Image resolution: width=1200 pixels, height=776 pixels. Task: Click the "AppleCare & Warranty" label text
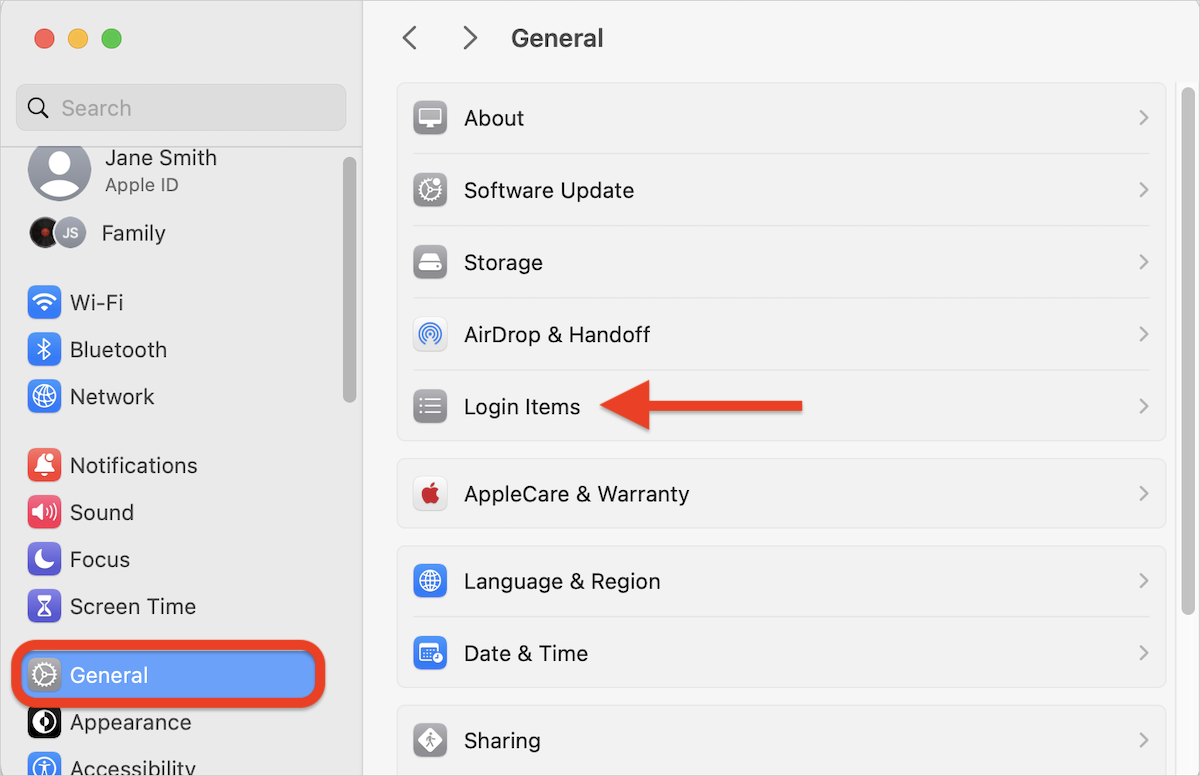coord(577,494)
